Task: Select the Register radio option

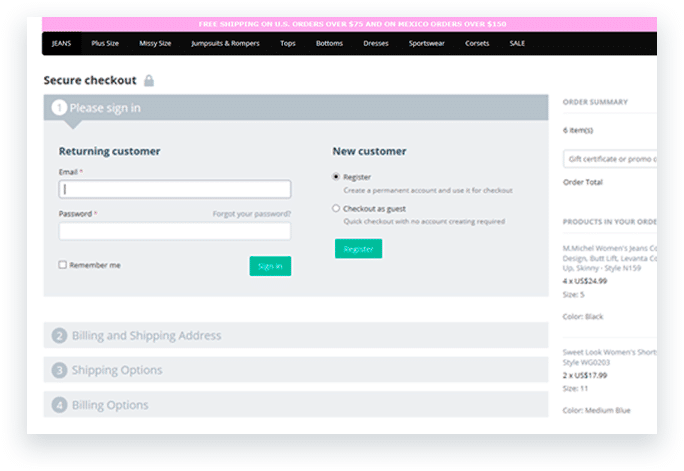Action: click(336, 177)
